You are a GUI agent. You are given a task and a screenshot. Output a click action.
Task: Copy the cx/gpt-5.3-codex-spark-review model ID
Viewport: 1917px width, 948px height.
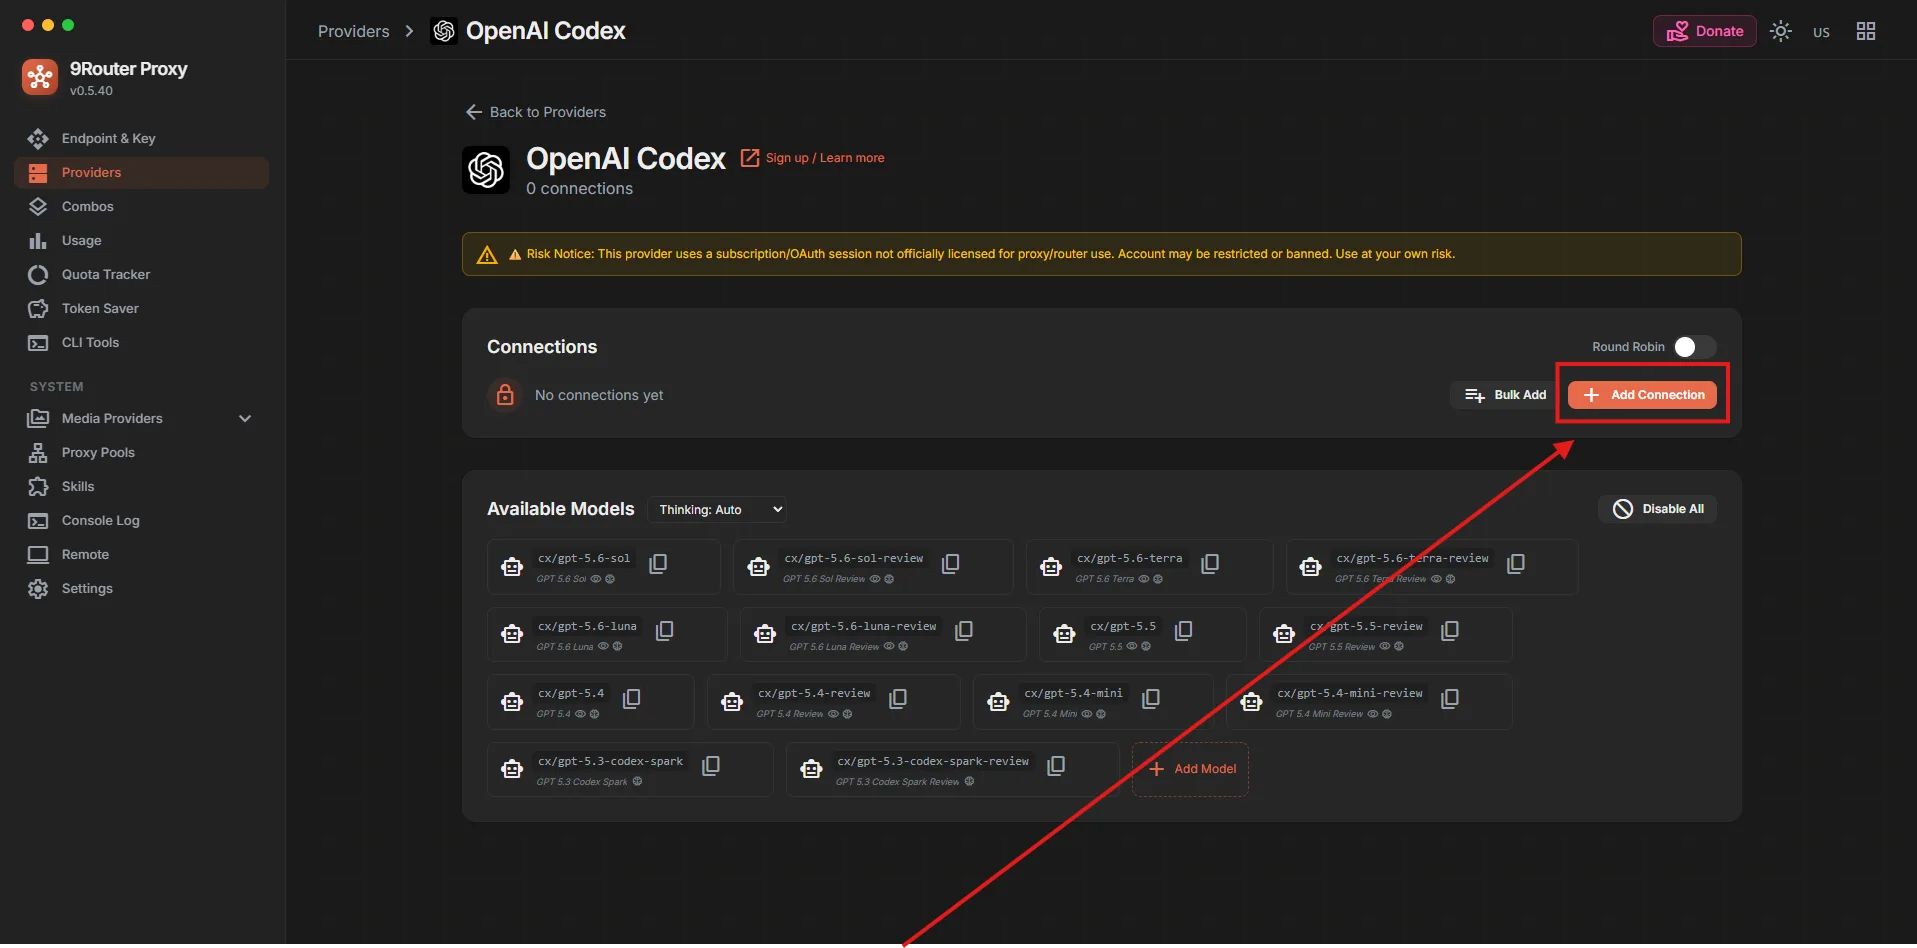pos(1056,766)
